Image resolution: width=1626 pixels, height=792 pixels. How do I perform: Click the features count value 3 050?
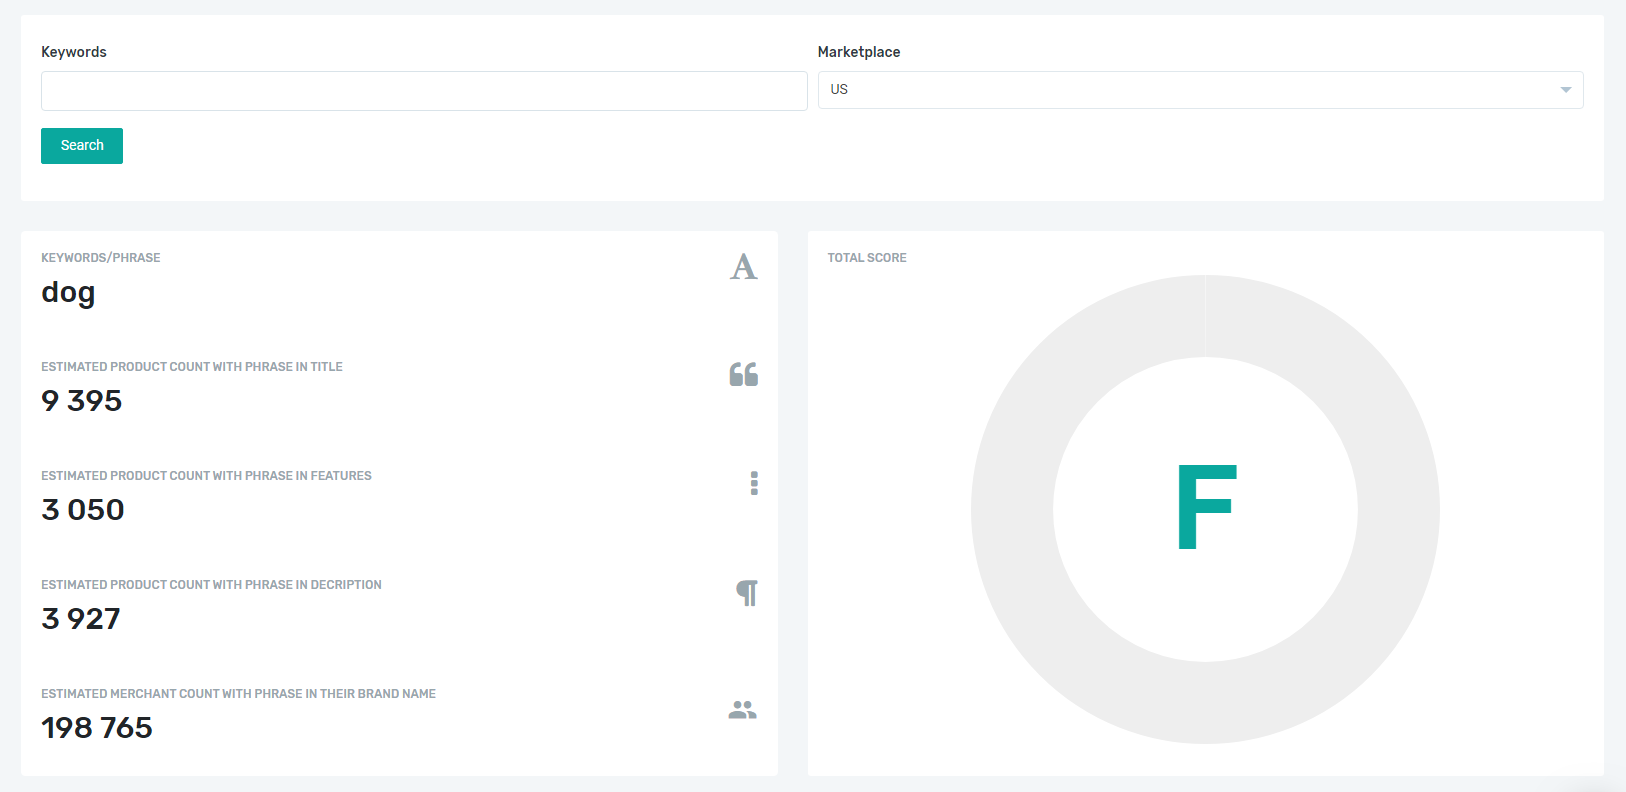[x=83, y=510]
